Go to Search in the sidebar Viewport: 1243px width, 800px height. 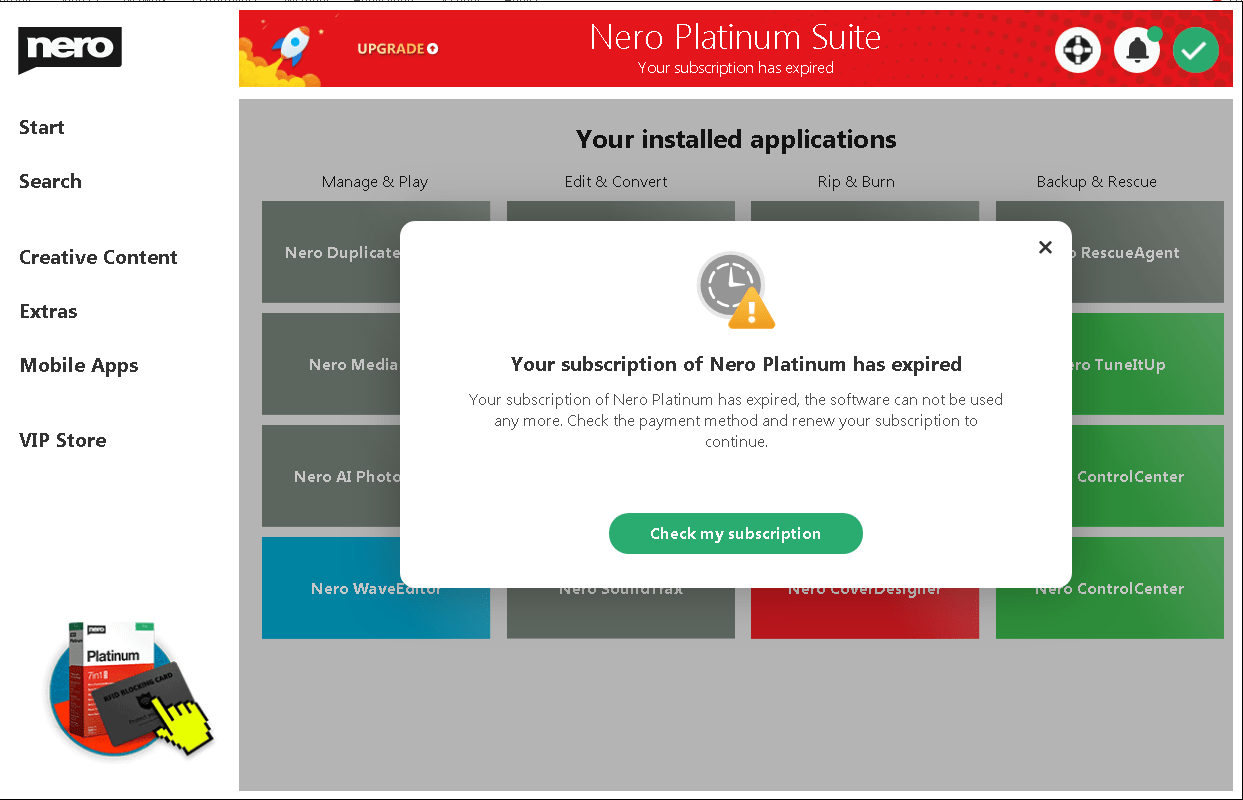point(50,181)
